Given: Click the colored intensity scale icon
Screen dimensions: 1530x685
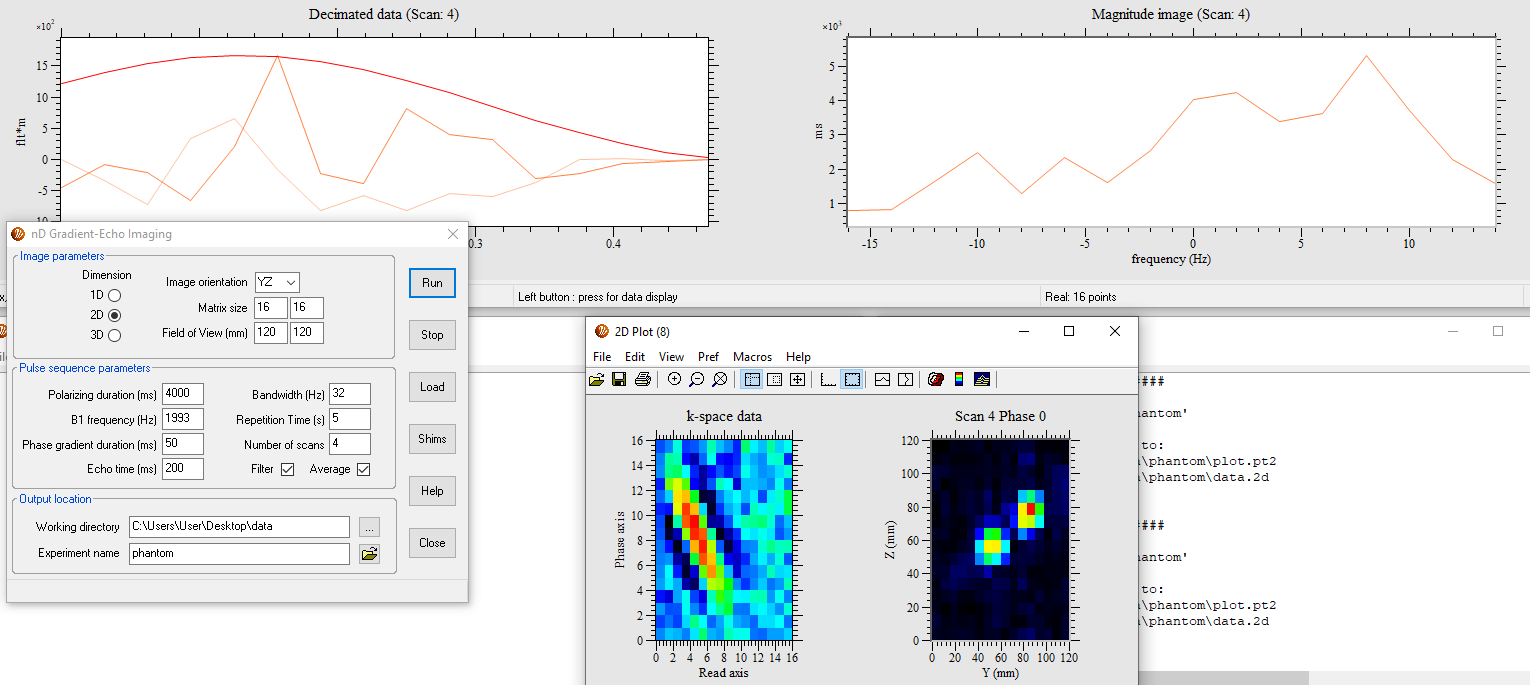Looking at the screenshot, I should [958, 379].
